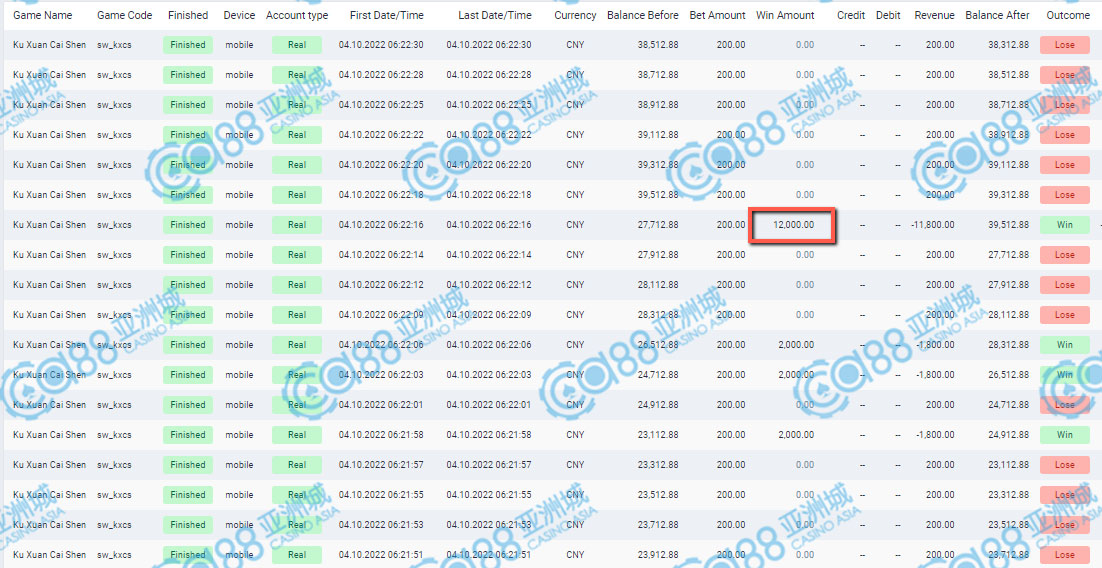
Task: Click Ku Xuan Cai Shen in 06:21:57 row
Action: coord(50,465)
